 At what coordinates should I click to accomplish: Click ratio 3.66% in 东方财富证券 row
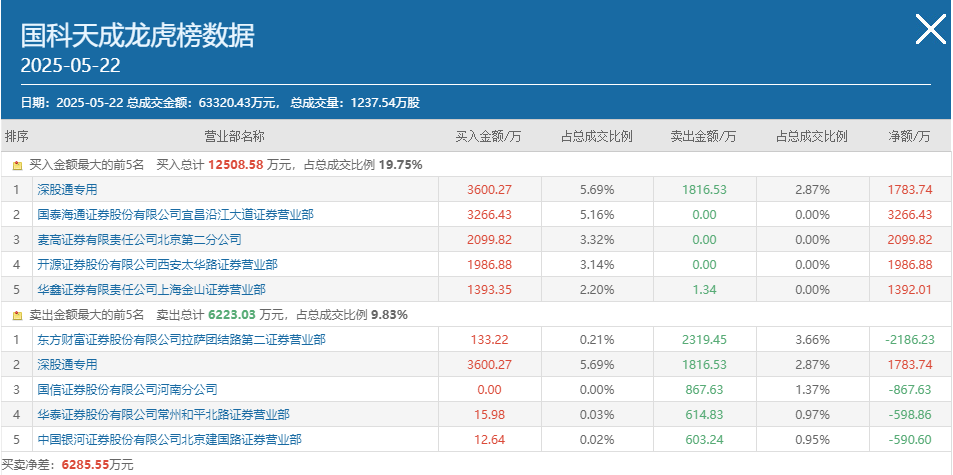click(812, 340)
